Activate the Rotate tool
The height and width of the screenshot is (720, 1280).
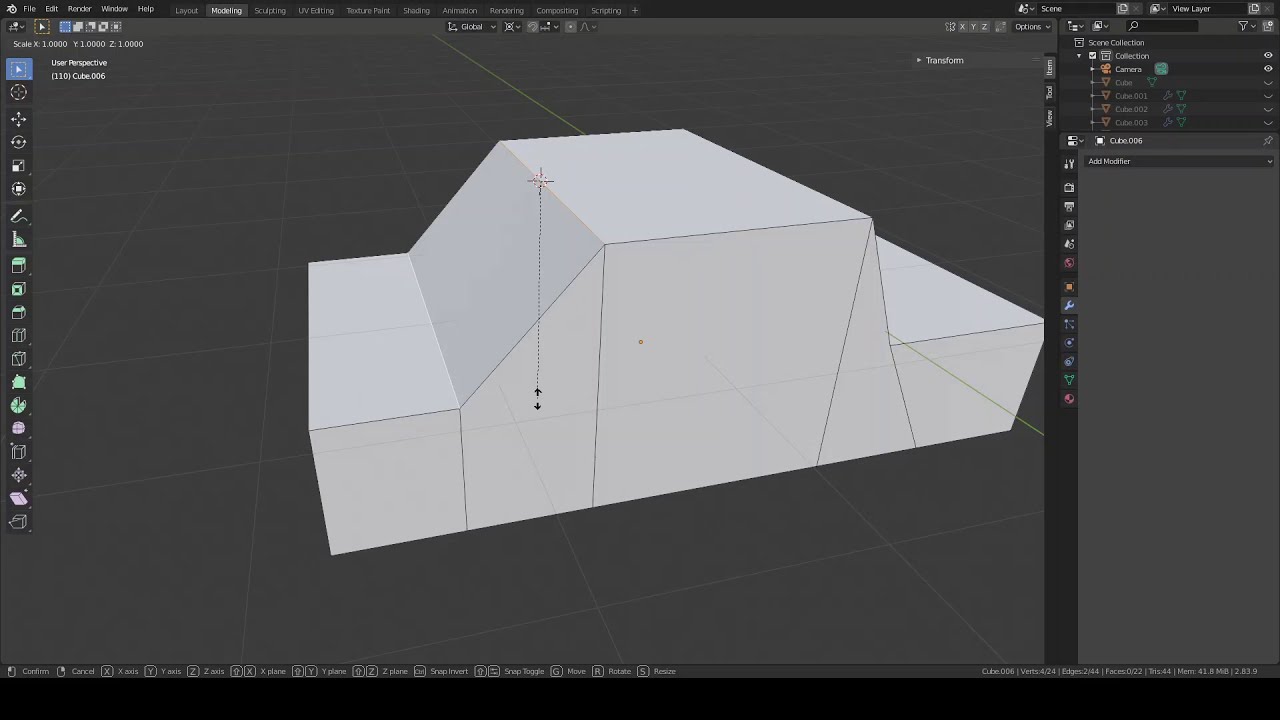point(18,142)
